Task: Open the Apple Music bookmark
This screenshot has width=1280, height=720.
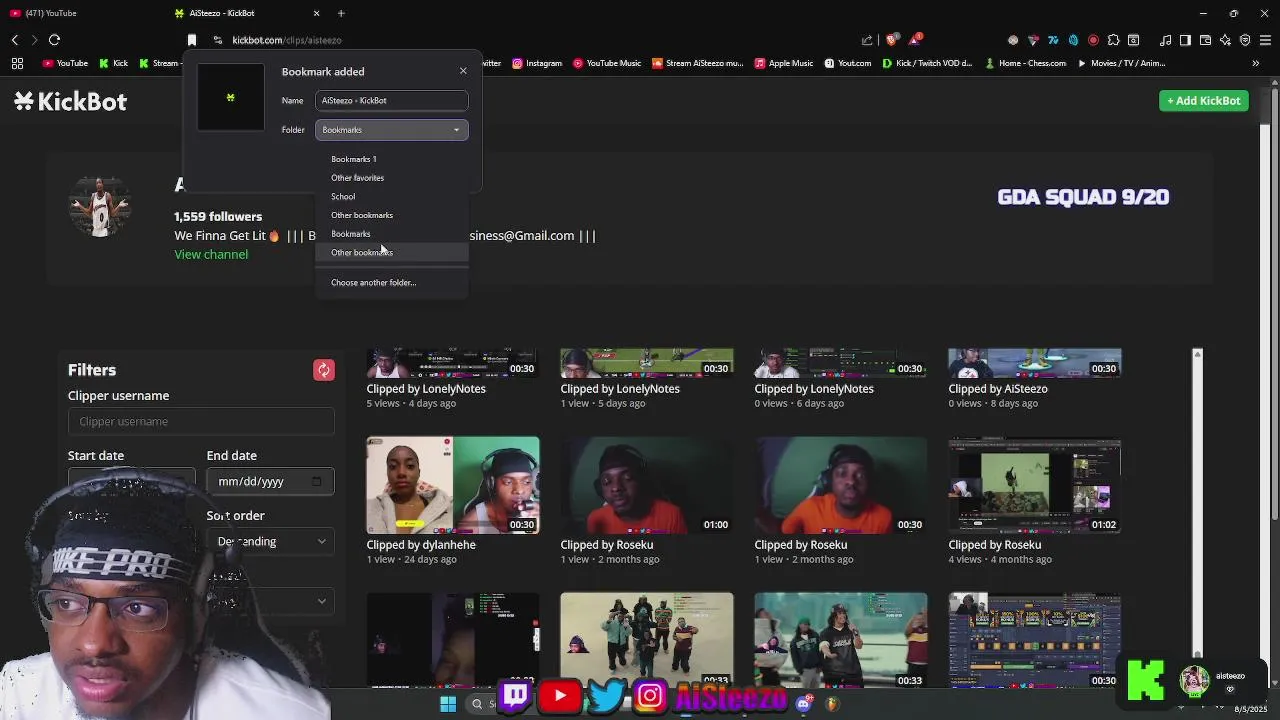Action: (784, 63)
